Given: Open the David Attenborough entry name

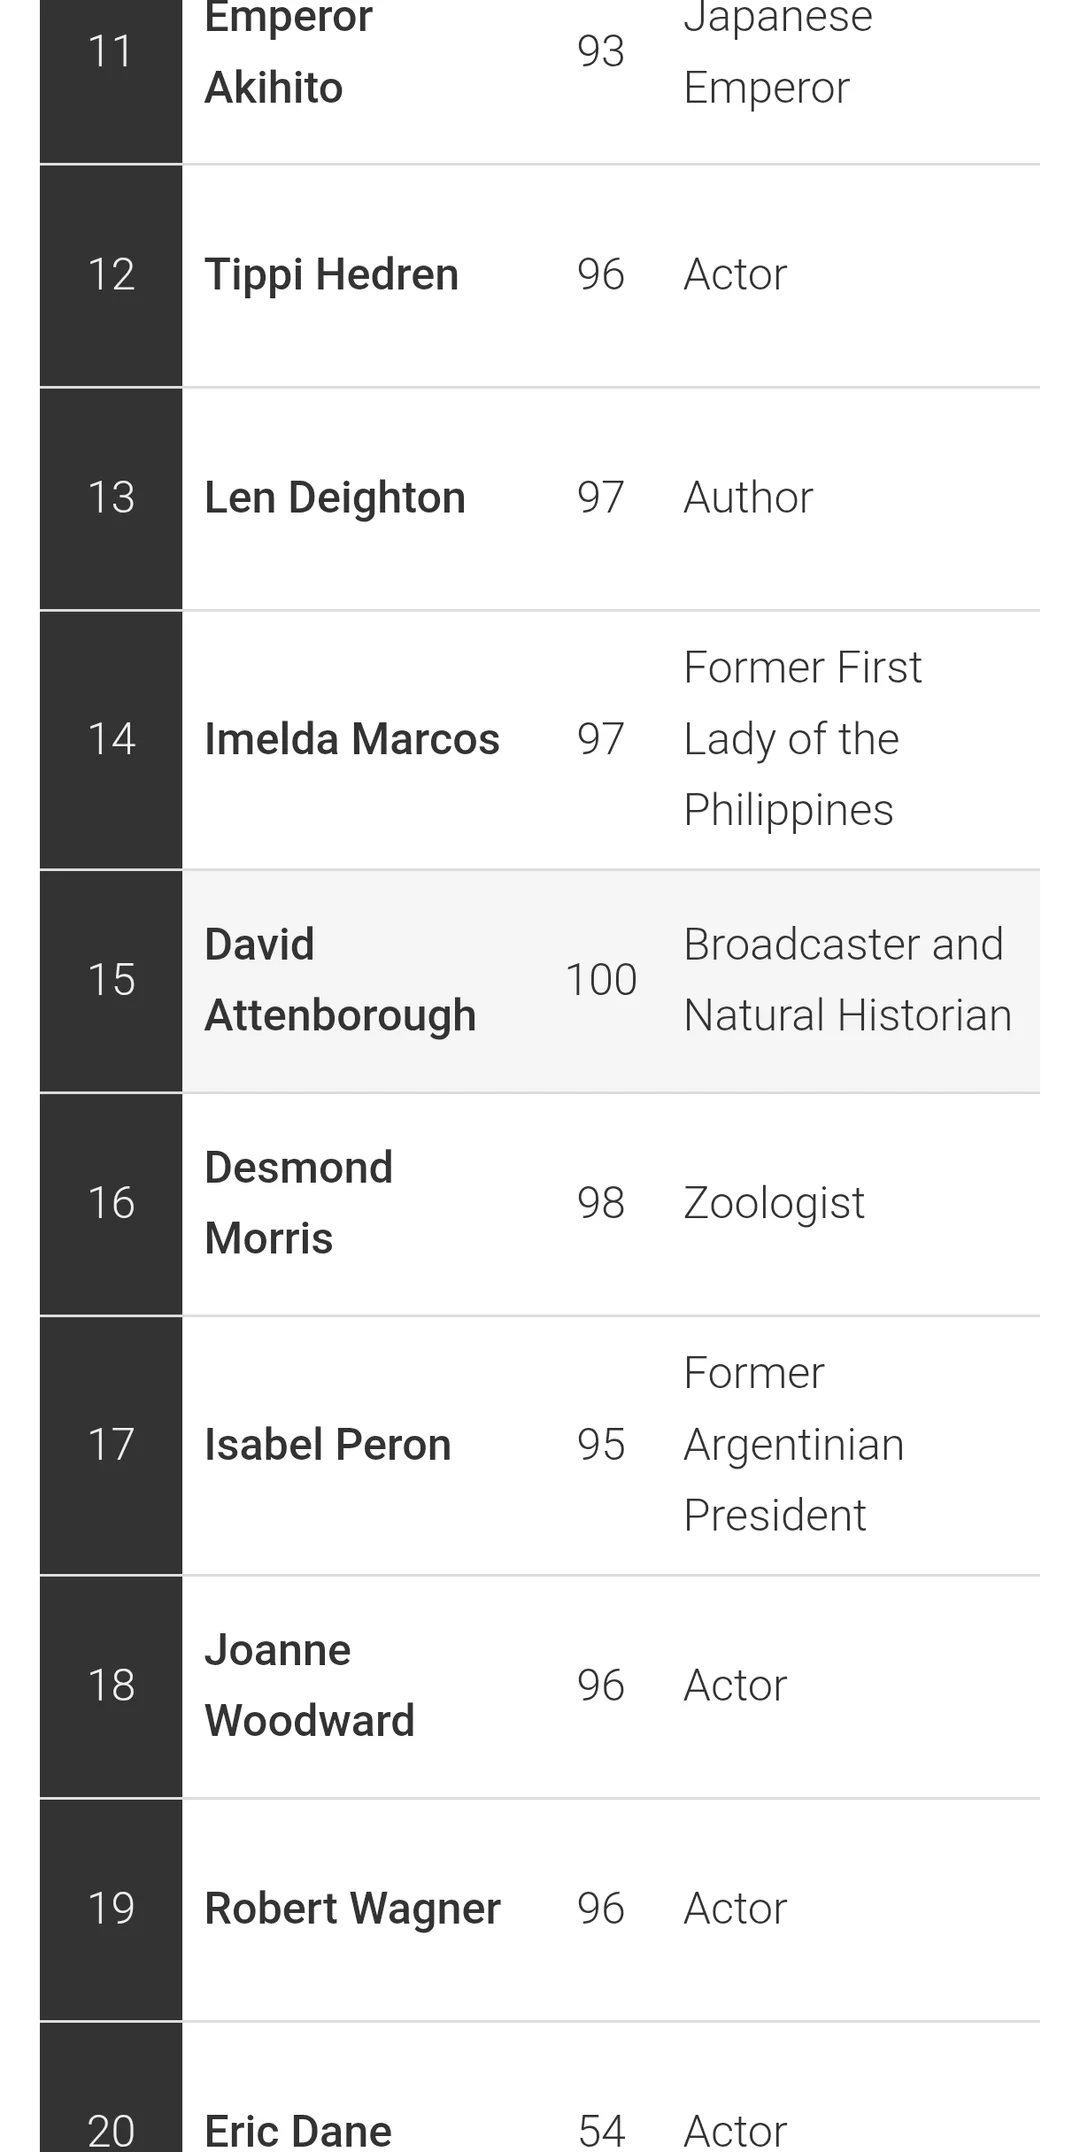Looking at the screenshot, I should point(340,980).
